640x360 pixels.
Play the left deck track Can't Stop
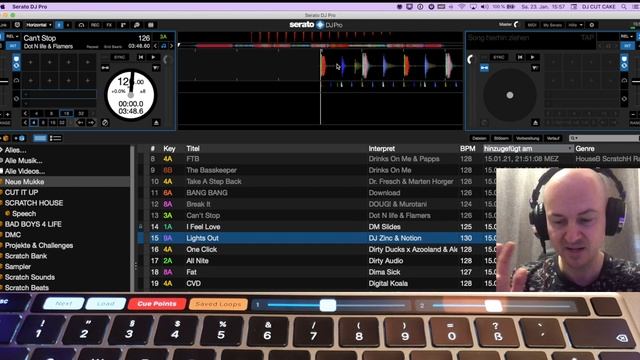(x=153, y=57)
